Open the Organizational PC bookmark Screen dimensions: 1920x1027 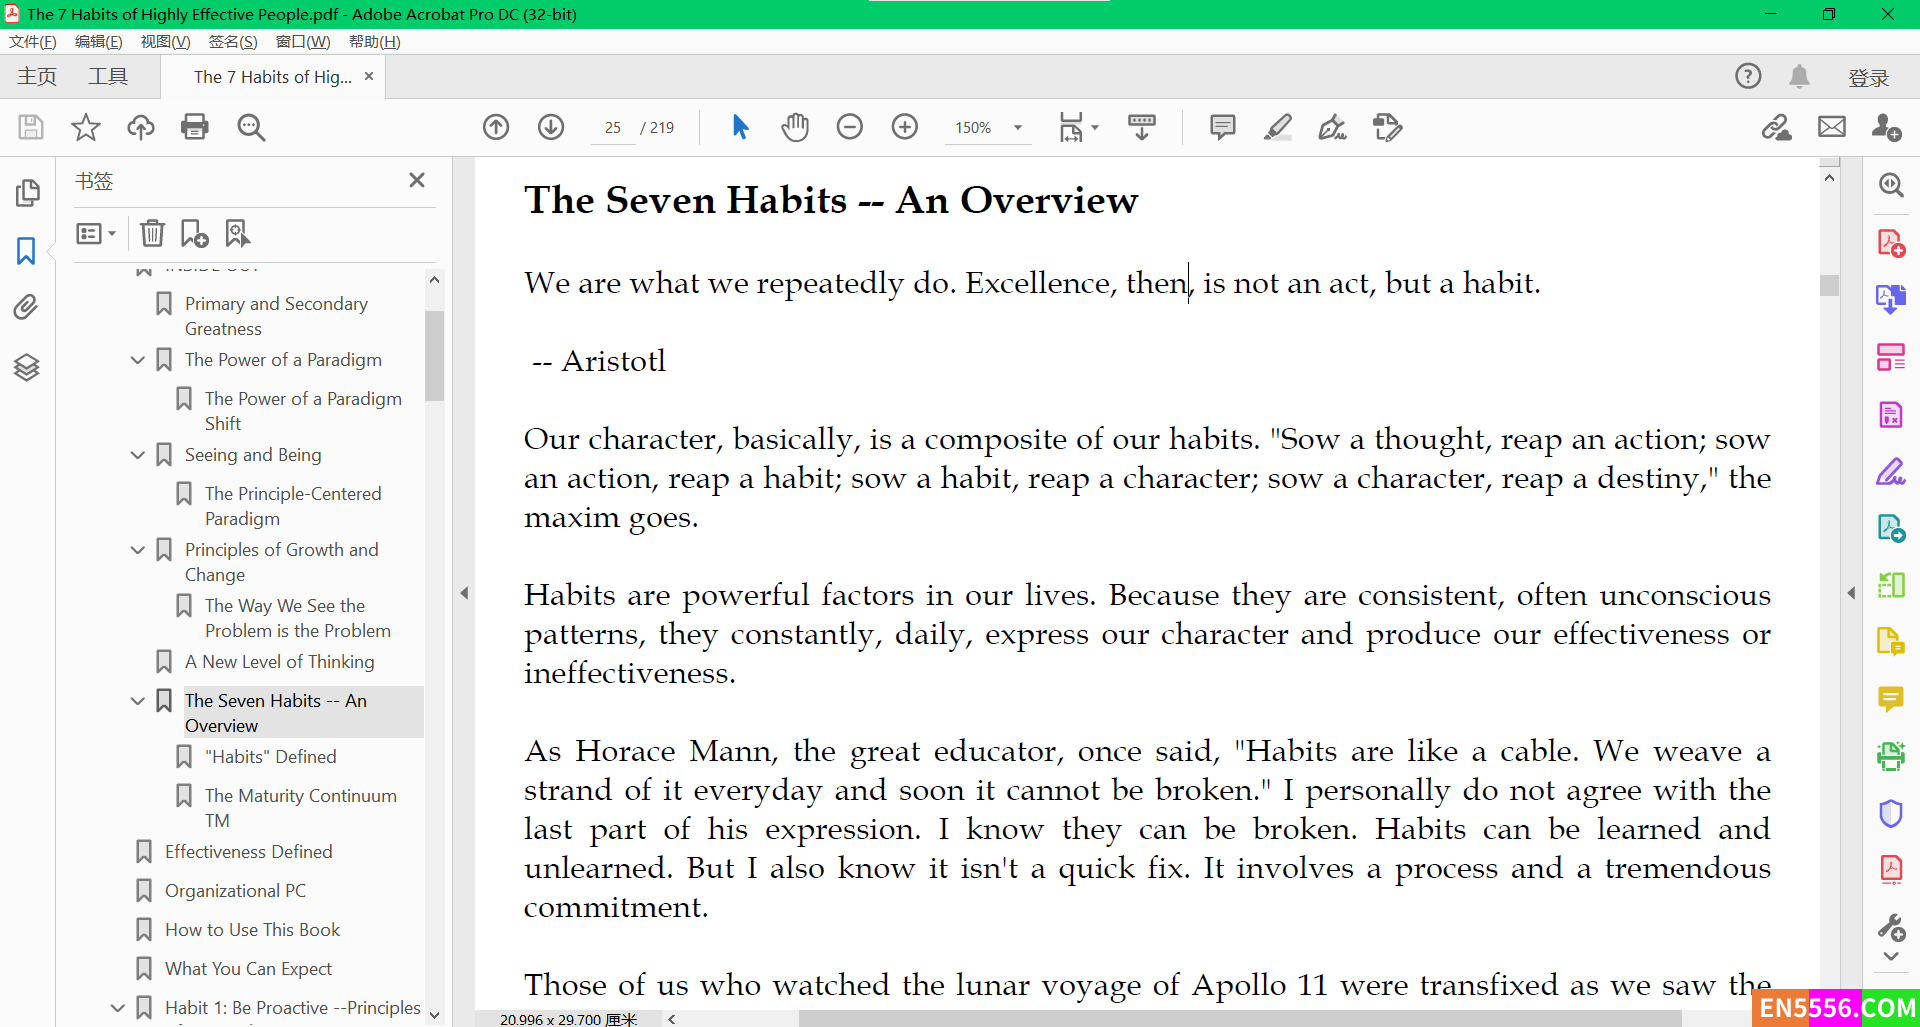click(235, 891)
